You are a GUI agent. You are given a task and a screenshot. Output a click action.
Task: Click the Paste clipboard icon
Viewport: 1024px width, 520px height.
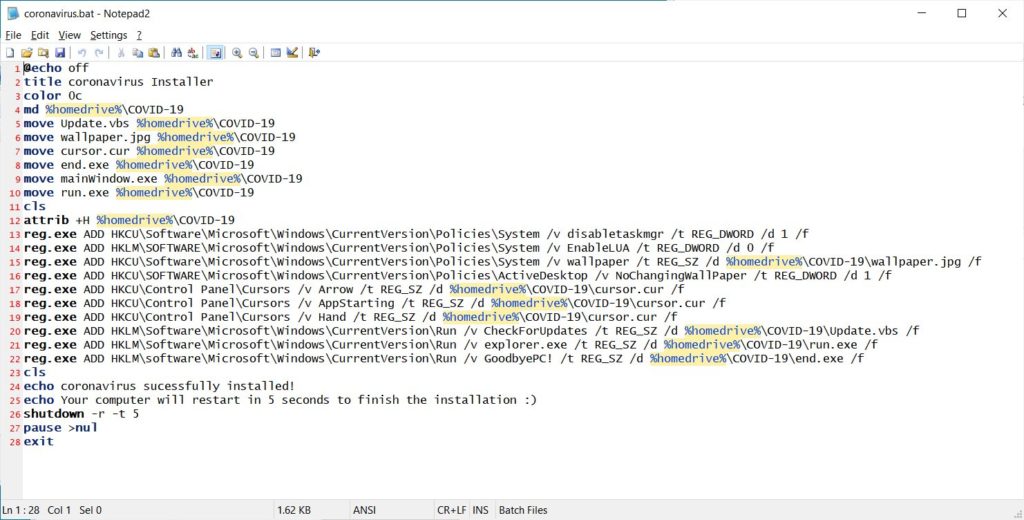coord(154,53)
